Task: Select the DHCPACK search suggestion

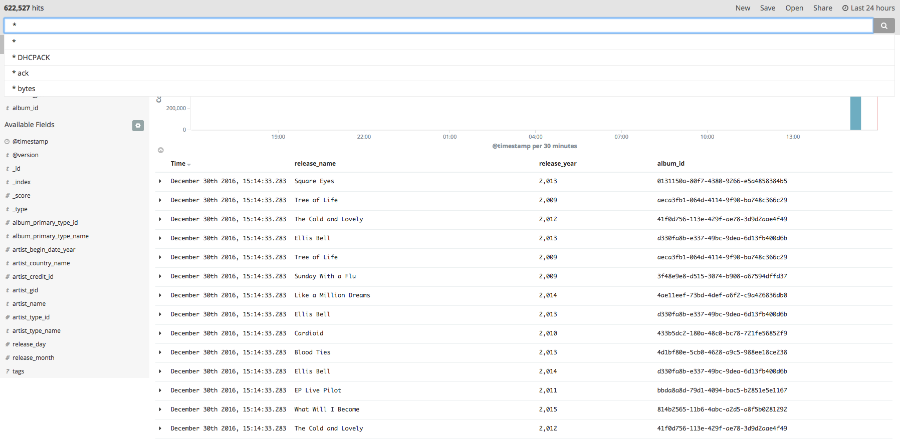Action: (34, 57)
